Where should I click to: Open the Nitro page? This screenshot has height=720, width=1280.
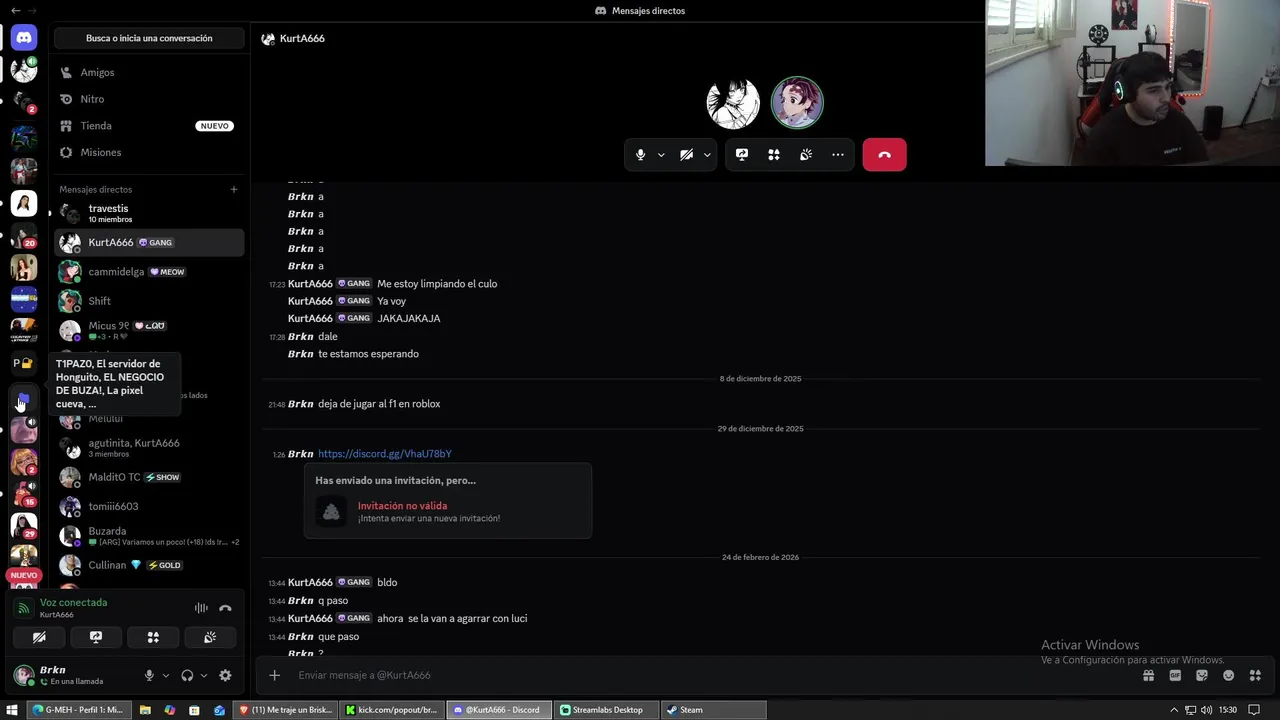[x=149, y=99]
